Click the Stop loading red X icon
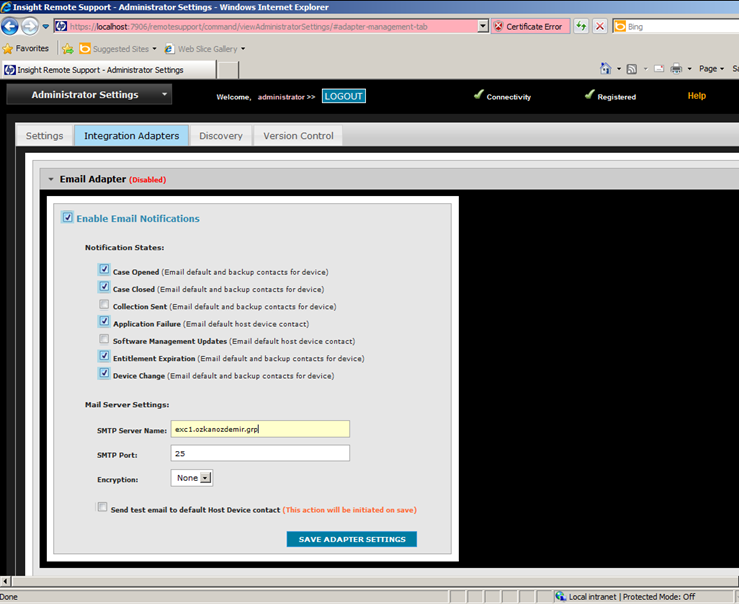 point(600,26)
